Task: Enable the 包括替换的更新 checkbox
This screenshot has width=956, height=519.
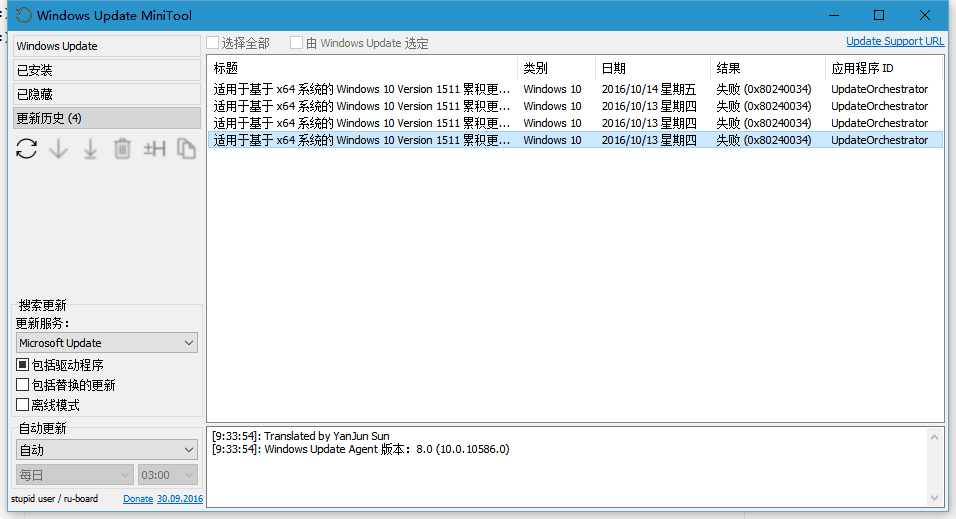Action: [x=23, y=385]
